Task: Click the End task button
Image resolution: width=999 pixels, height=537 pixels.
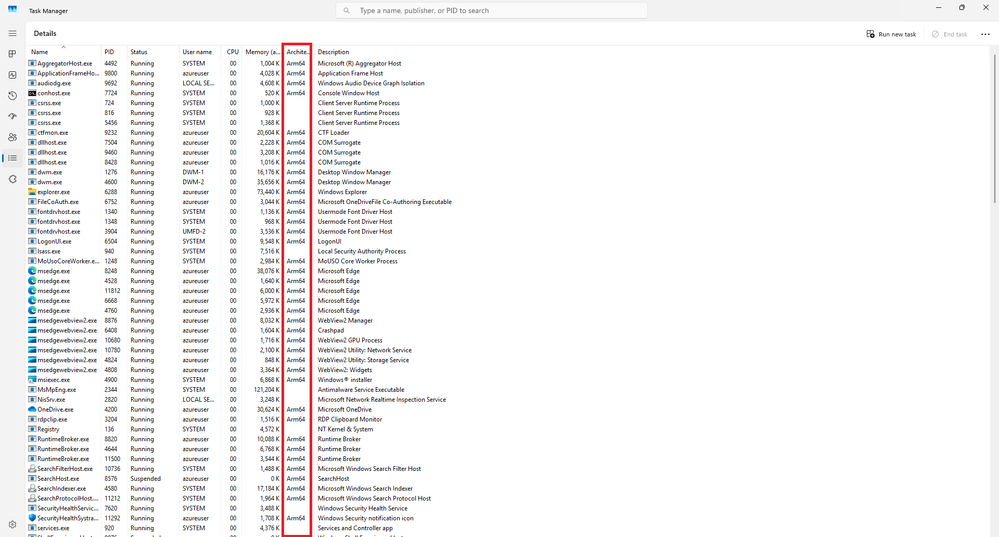Action: [x=949, y=34]
